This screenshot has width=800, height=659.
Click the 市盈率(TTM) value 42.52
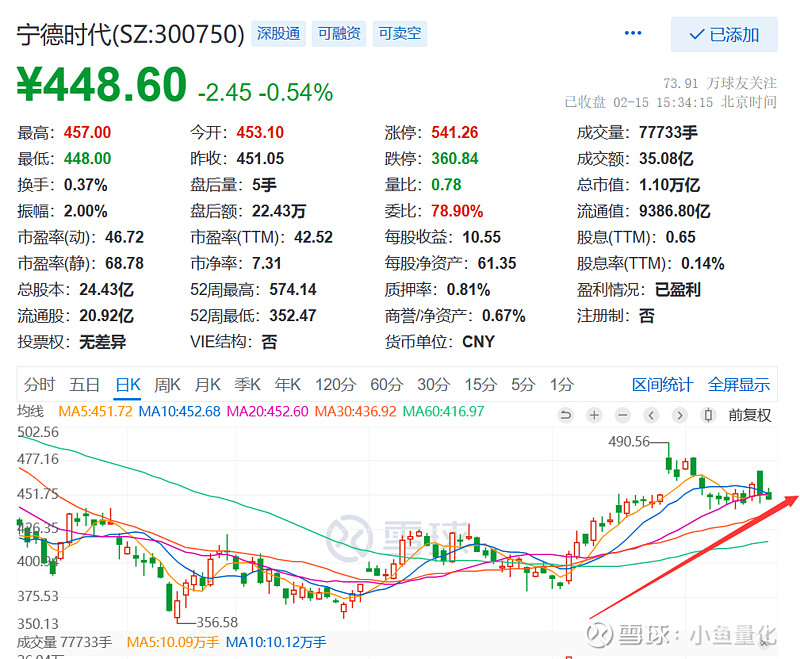click(313, 237)
